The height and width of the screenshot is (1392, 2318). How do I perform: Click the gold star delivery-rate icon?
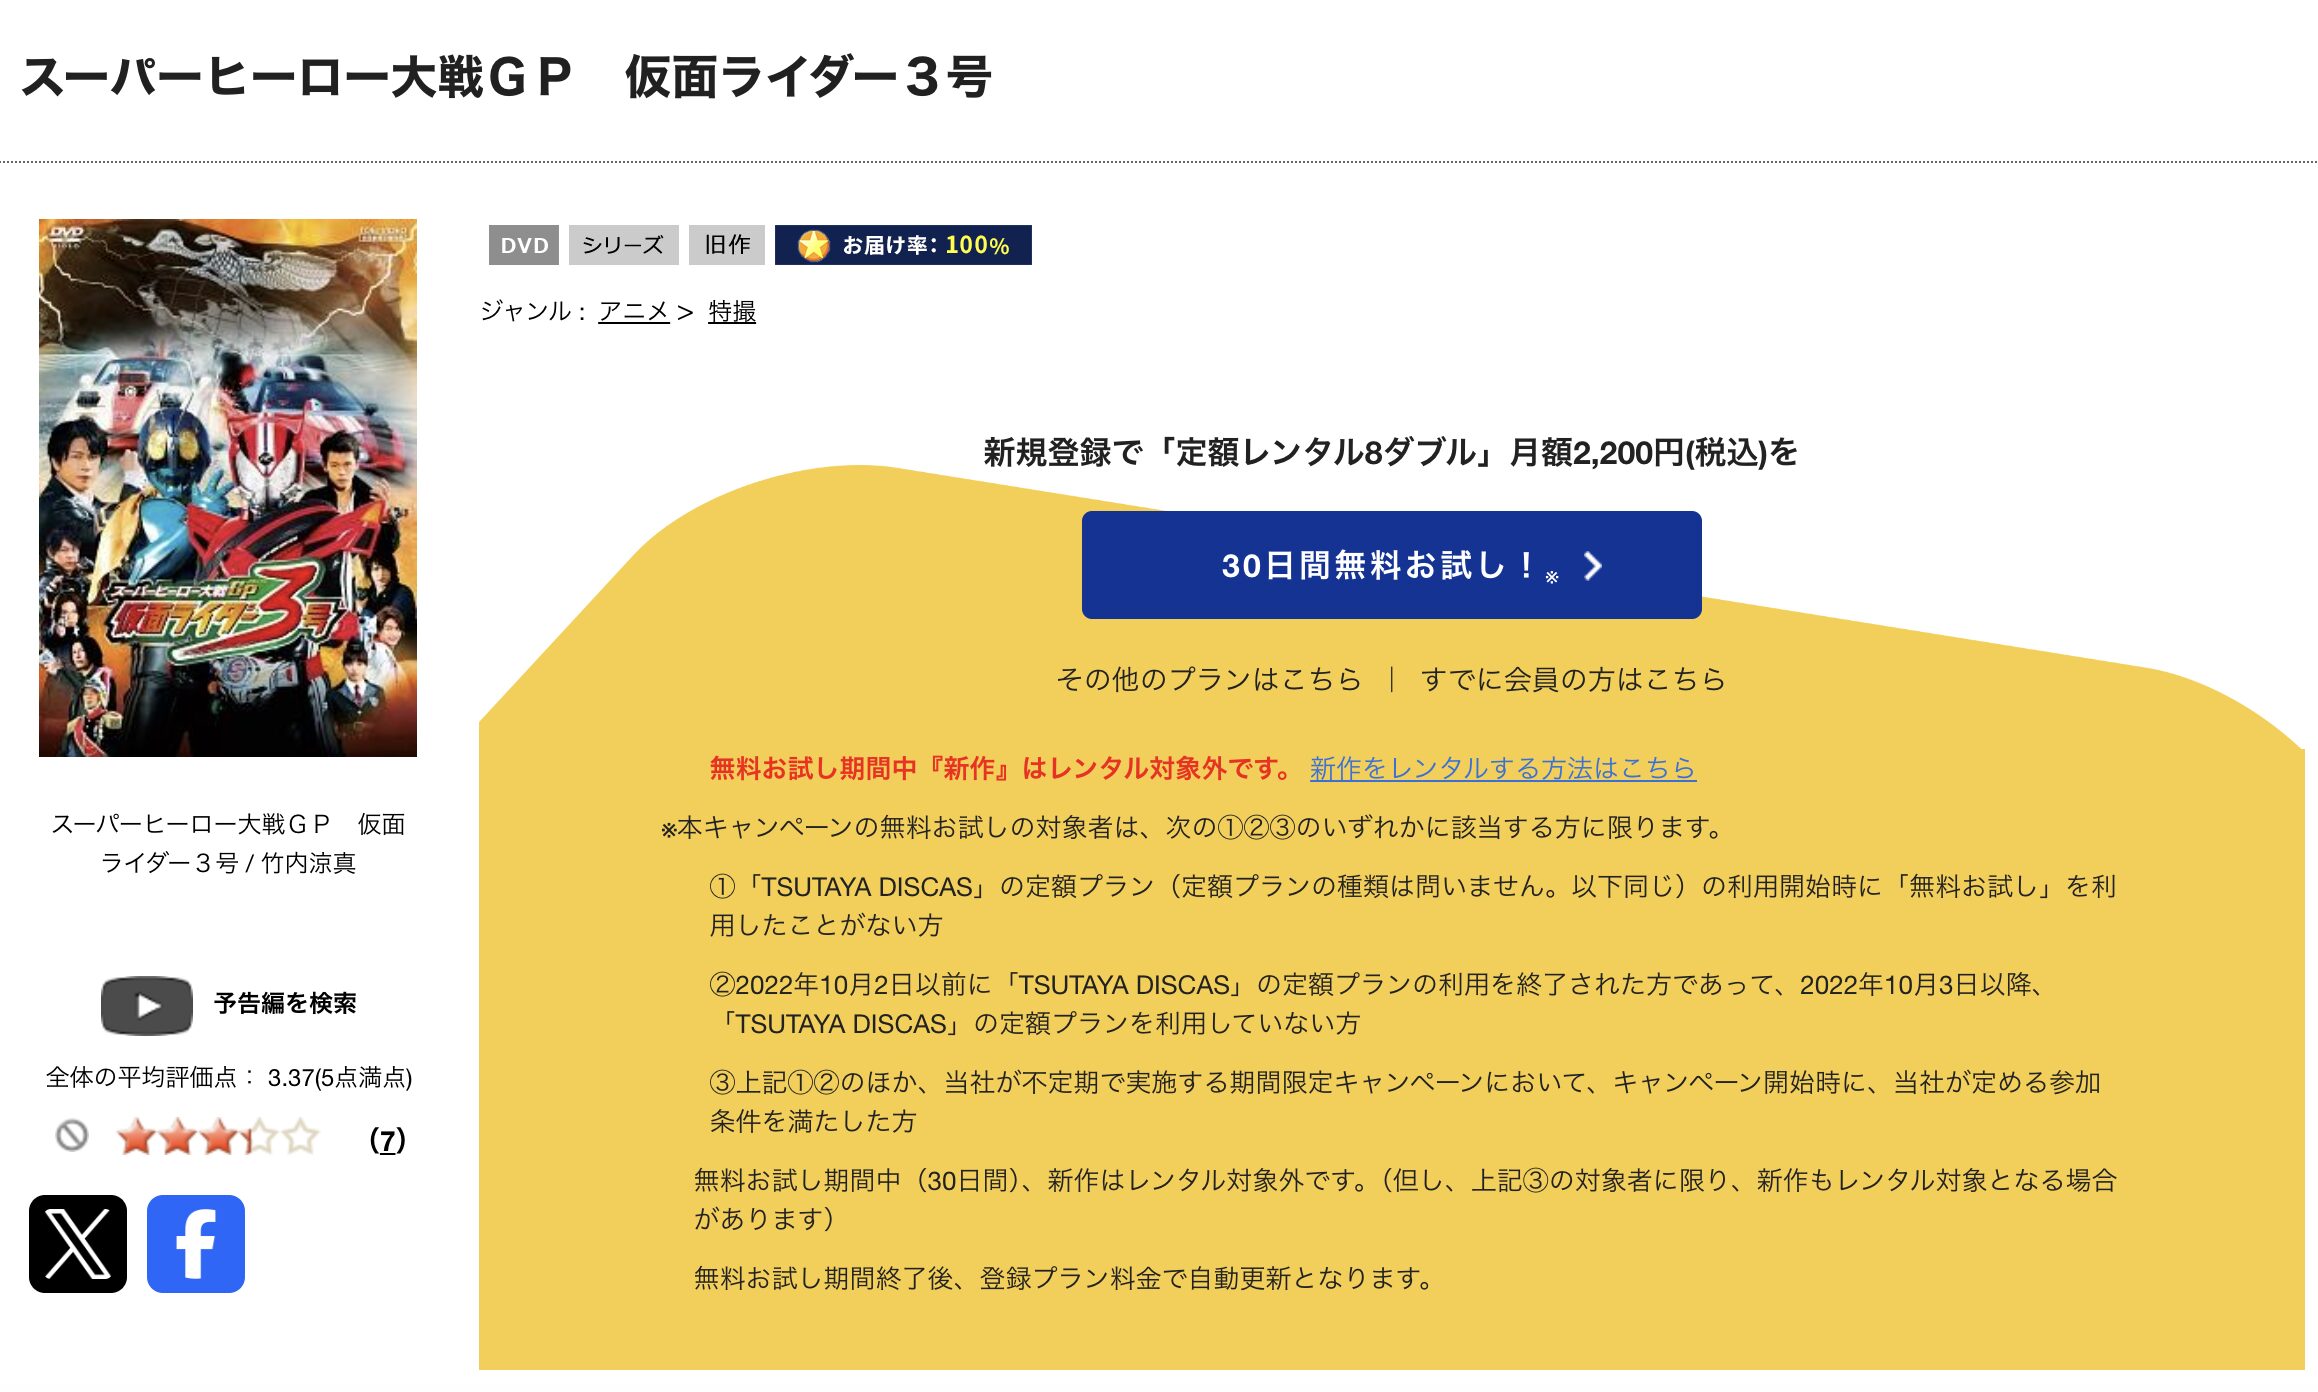click(813, 245)
